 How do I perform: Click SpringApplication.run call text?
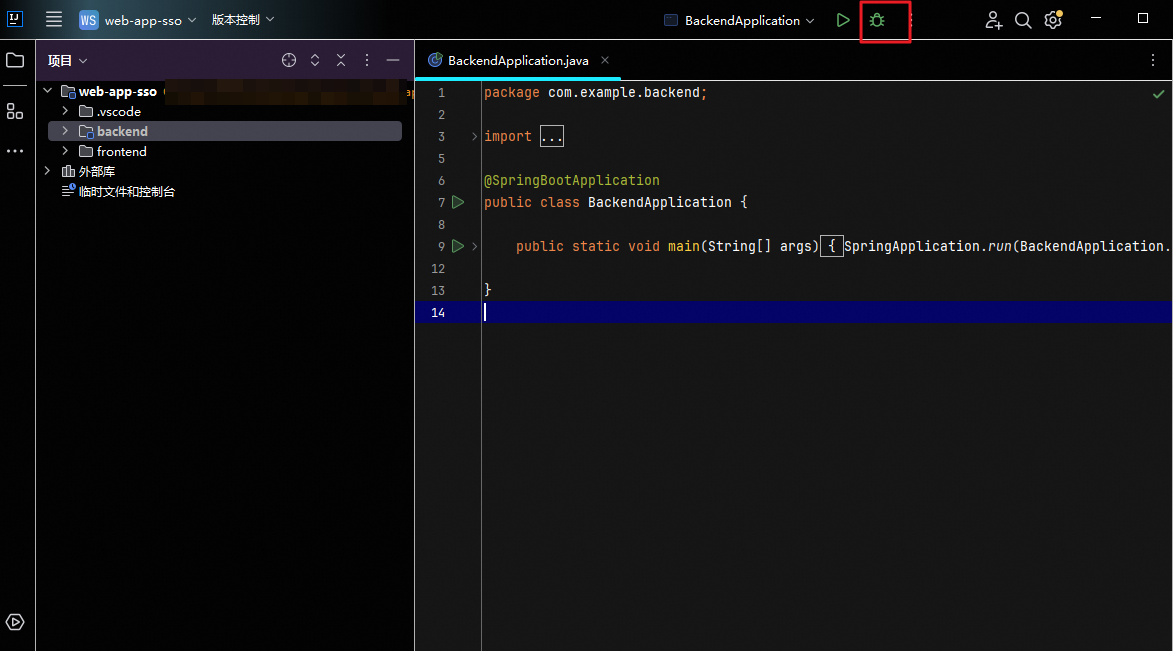coord(927,246)
